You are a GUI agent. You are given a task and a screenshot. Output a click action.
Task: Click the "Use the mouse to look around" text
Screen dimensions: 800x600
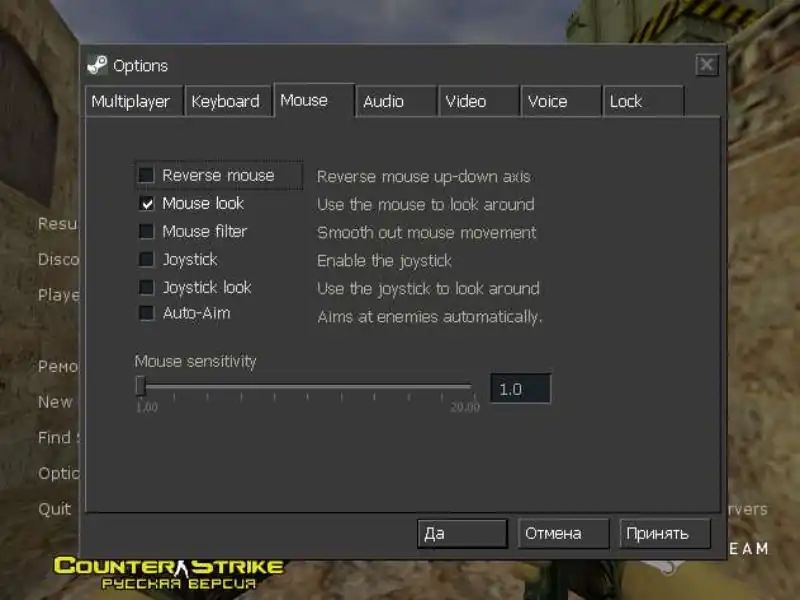click(426, 205)
